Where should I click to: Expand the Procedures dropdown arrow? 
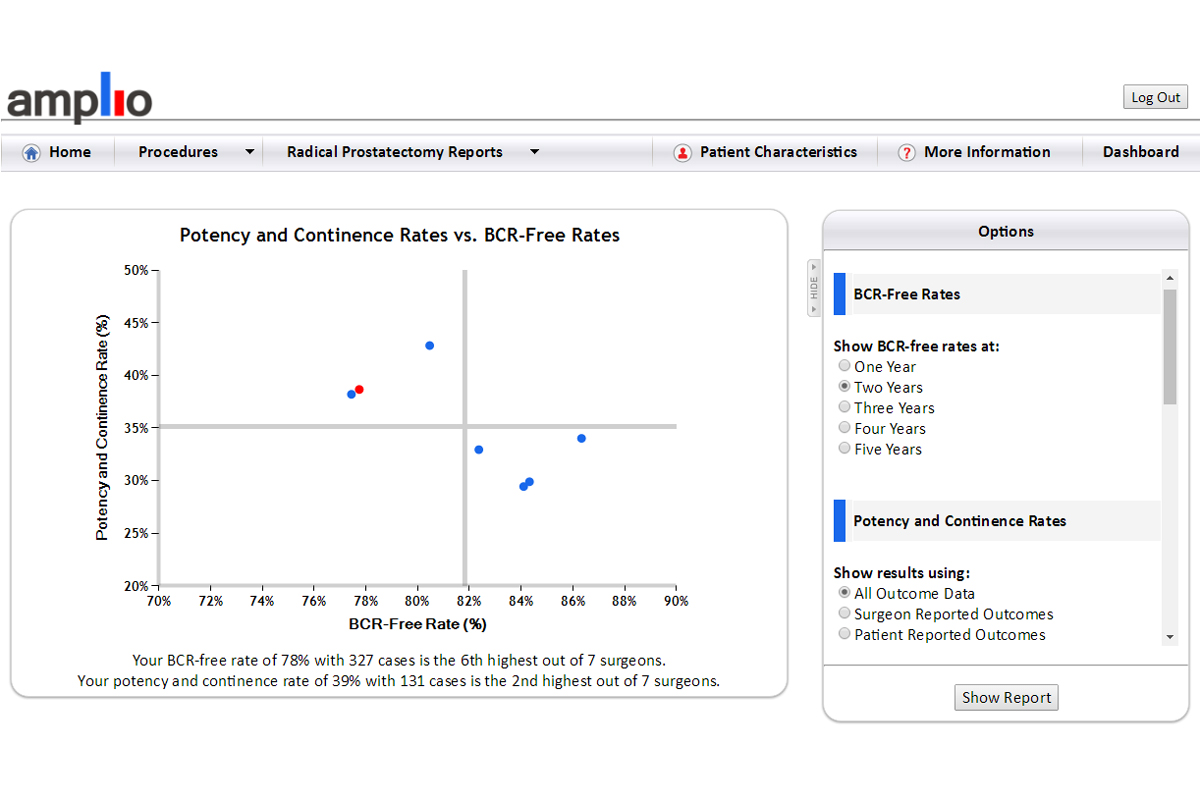tap(249, 153)
